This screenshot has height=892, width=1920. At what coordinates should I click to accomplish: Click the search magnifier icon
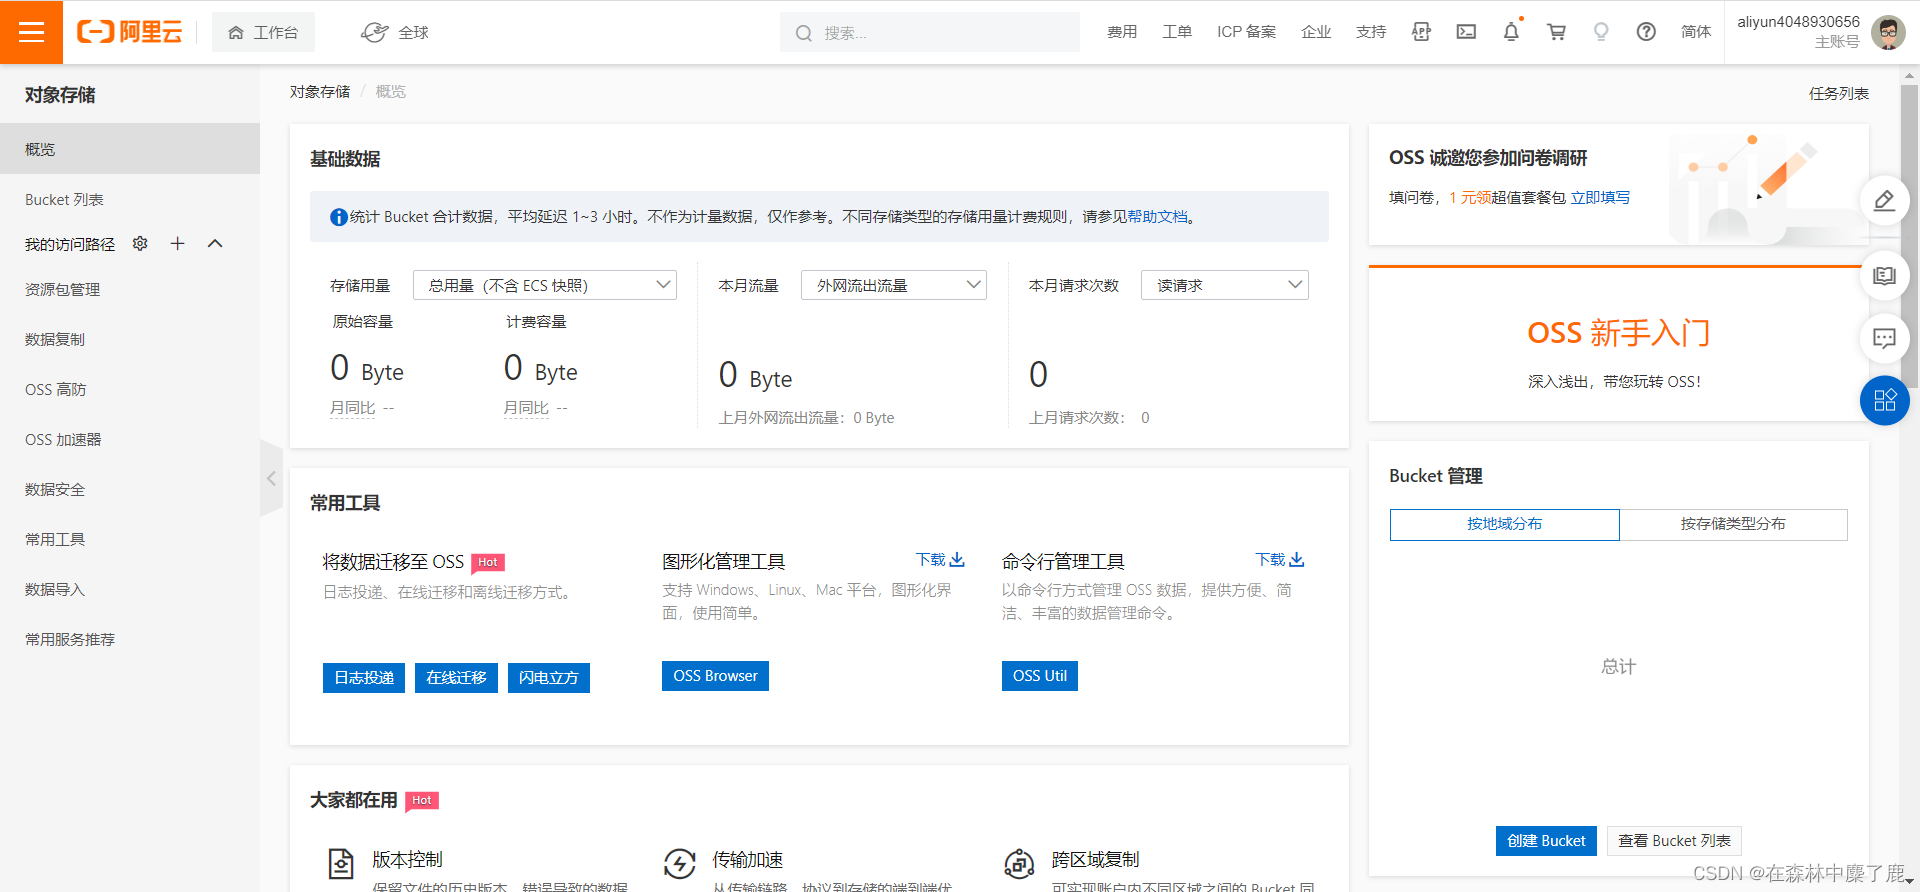(803, 33)
